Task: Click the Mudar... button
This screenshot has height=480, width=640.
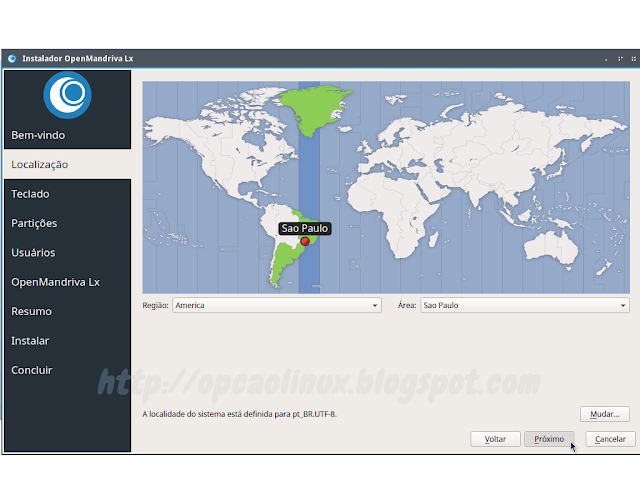Action: [x=604, y=414]
